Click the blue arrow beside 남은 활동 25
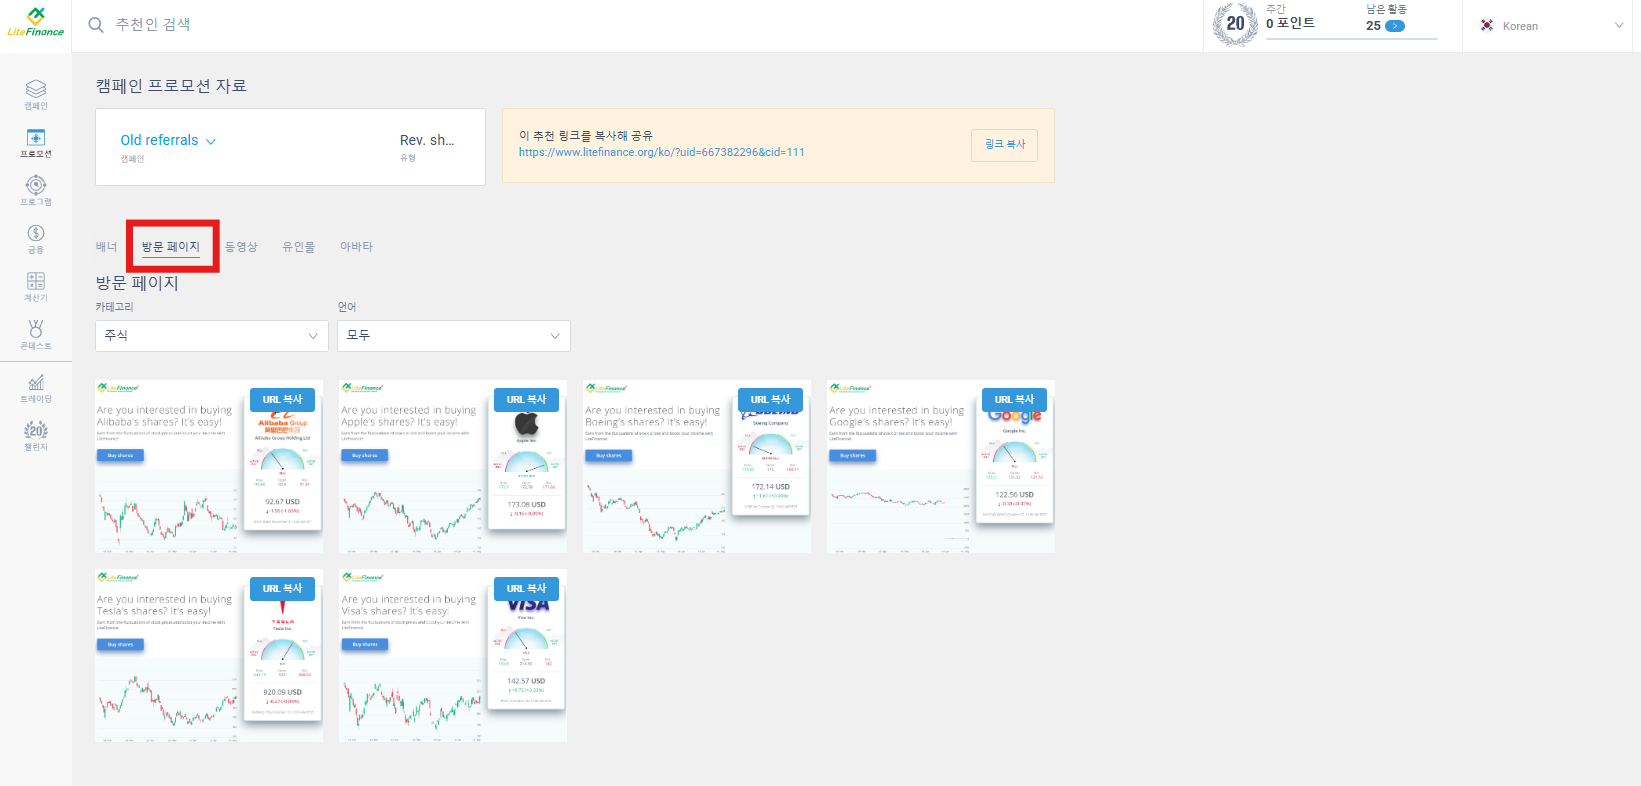 [x=1394, y=26]
